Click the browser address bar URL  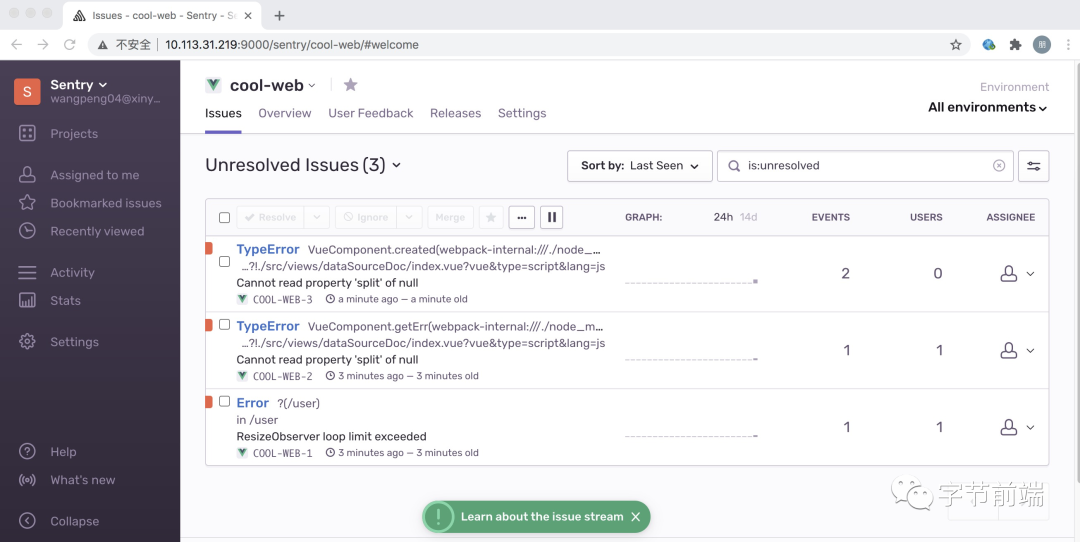[292, 45]
